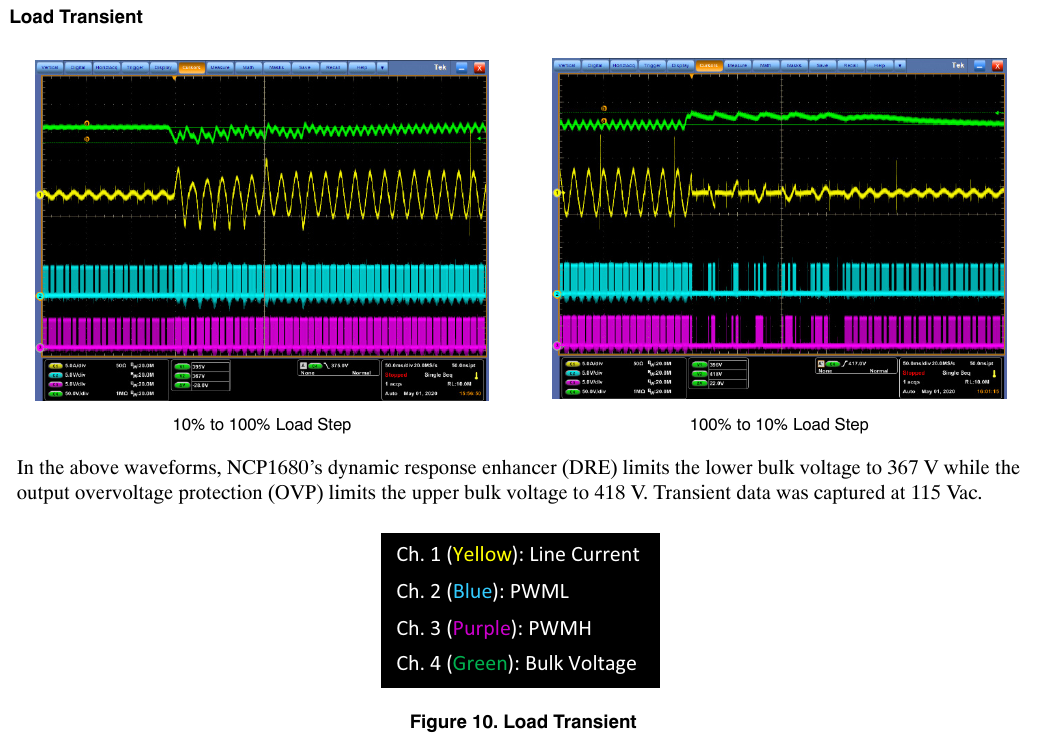Click the "Load Transient" heading at top
Screen dimensions: 1044x740
(76, 17)
